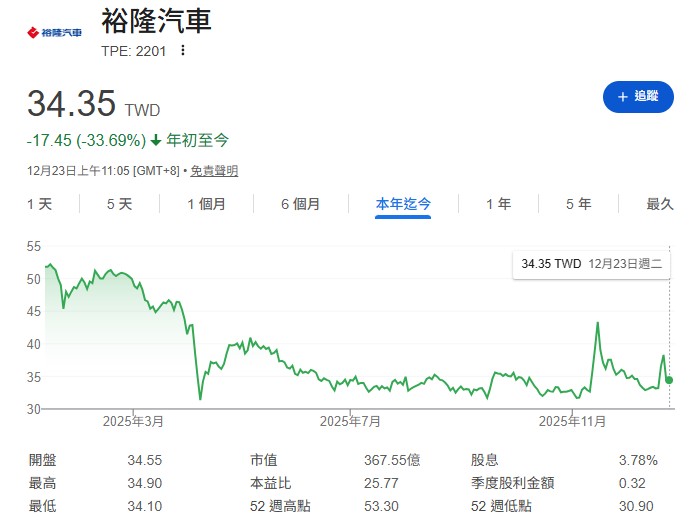Screen dimensions: 690x532
Task: Click the 裕隆汽車 stock title heading
Action: coord(157,21)
